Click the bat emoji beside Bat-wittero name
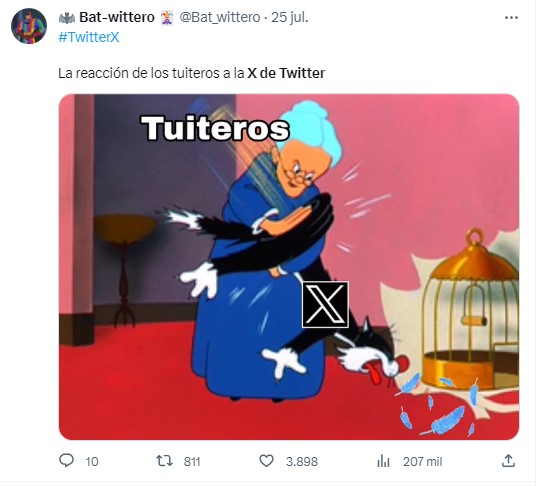 67,17
